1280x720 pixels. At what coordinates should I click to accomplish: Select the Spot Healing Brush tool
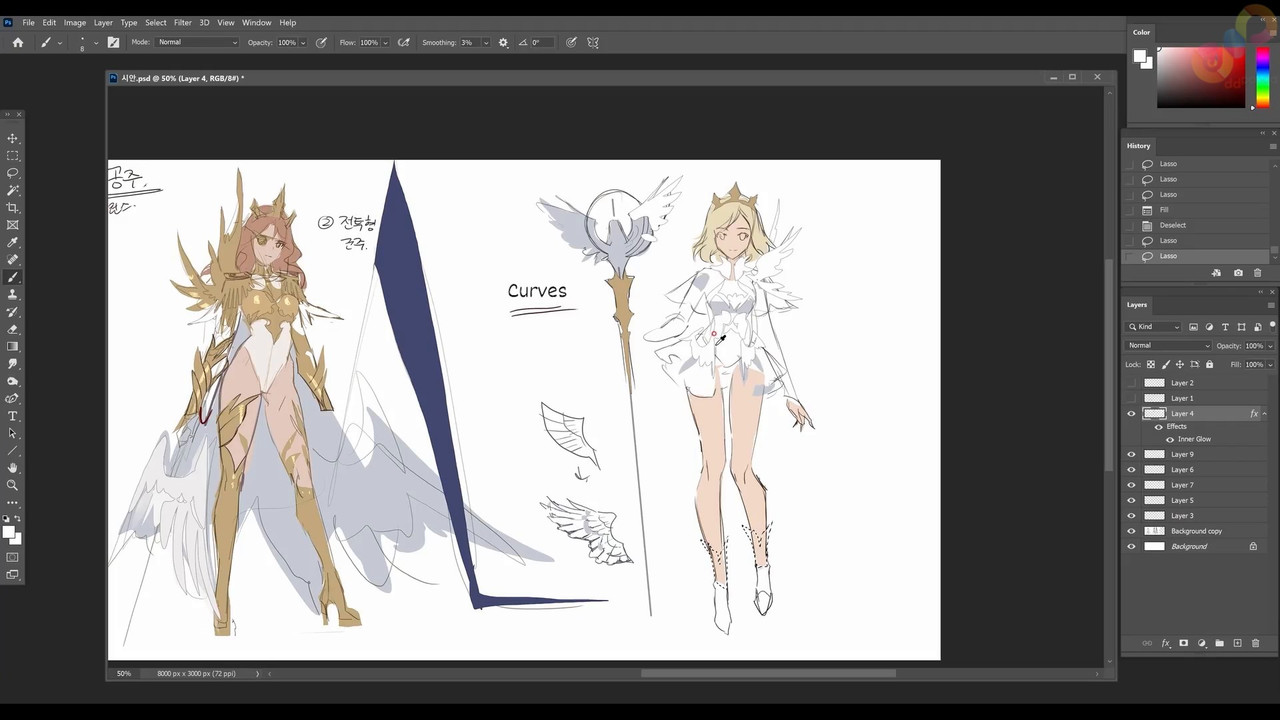coord(13,260)
